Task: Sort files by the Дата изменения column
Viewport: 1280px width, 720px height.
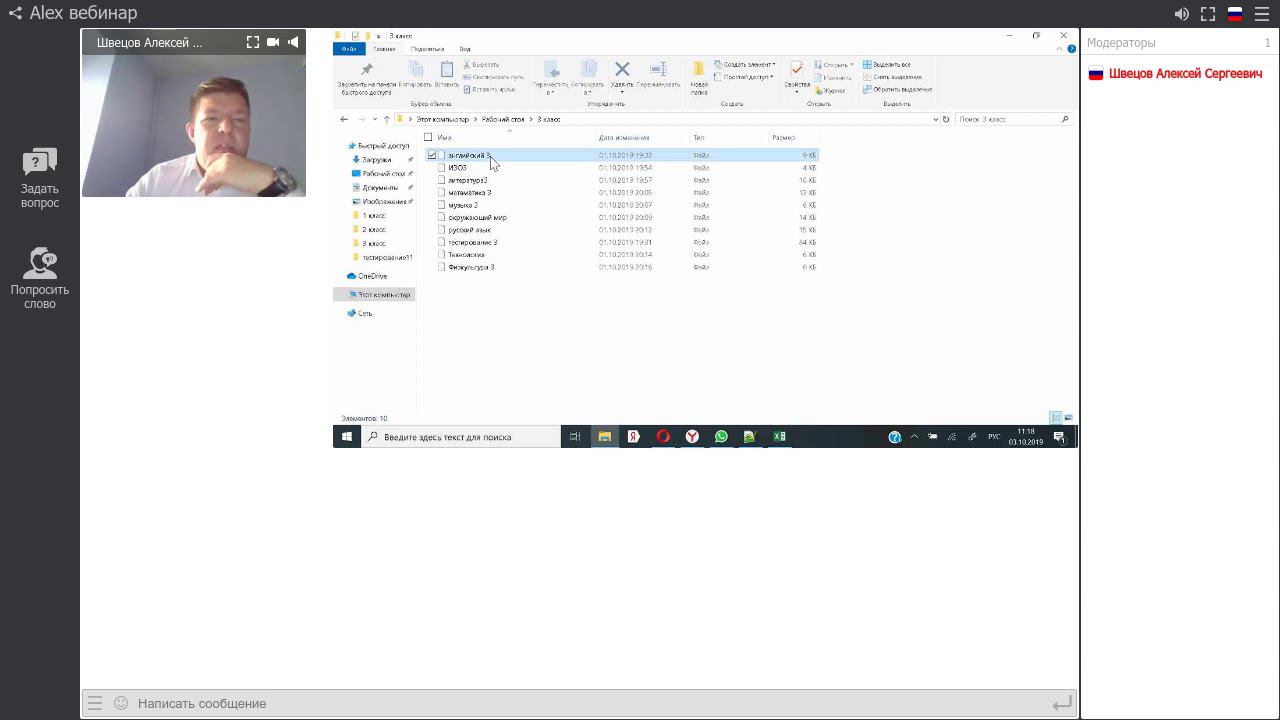Action: [624, 137]
